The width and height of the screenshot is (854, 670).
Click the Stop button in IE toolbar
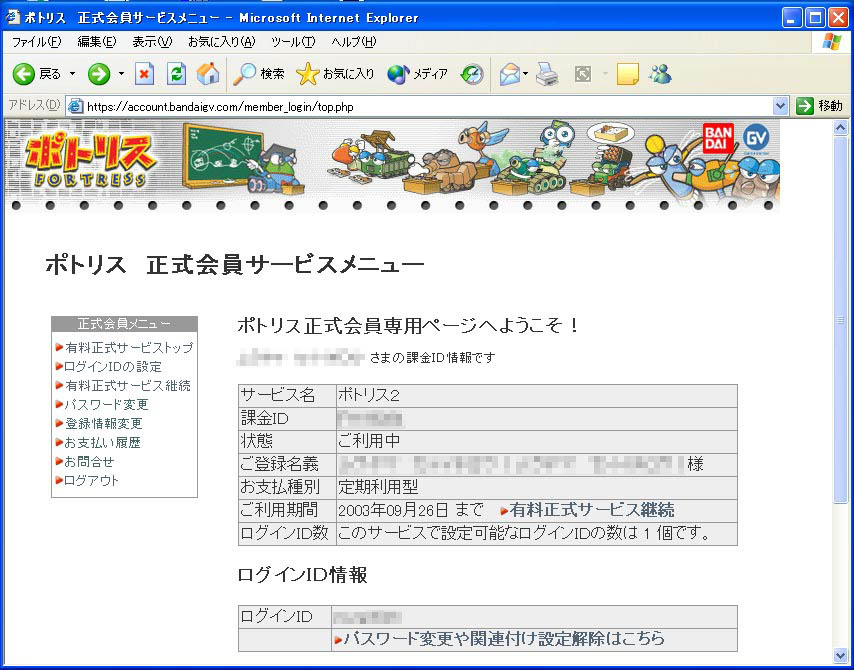[x=145, y=74]
